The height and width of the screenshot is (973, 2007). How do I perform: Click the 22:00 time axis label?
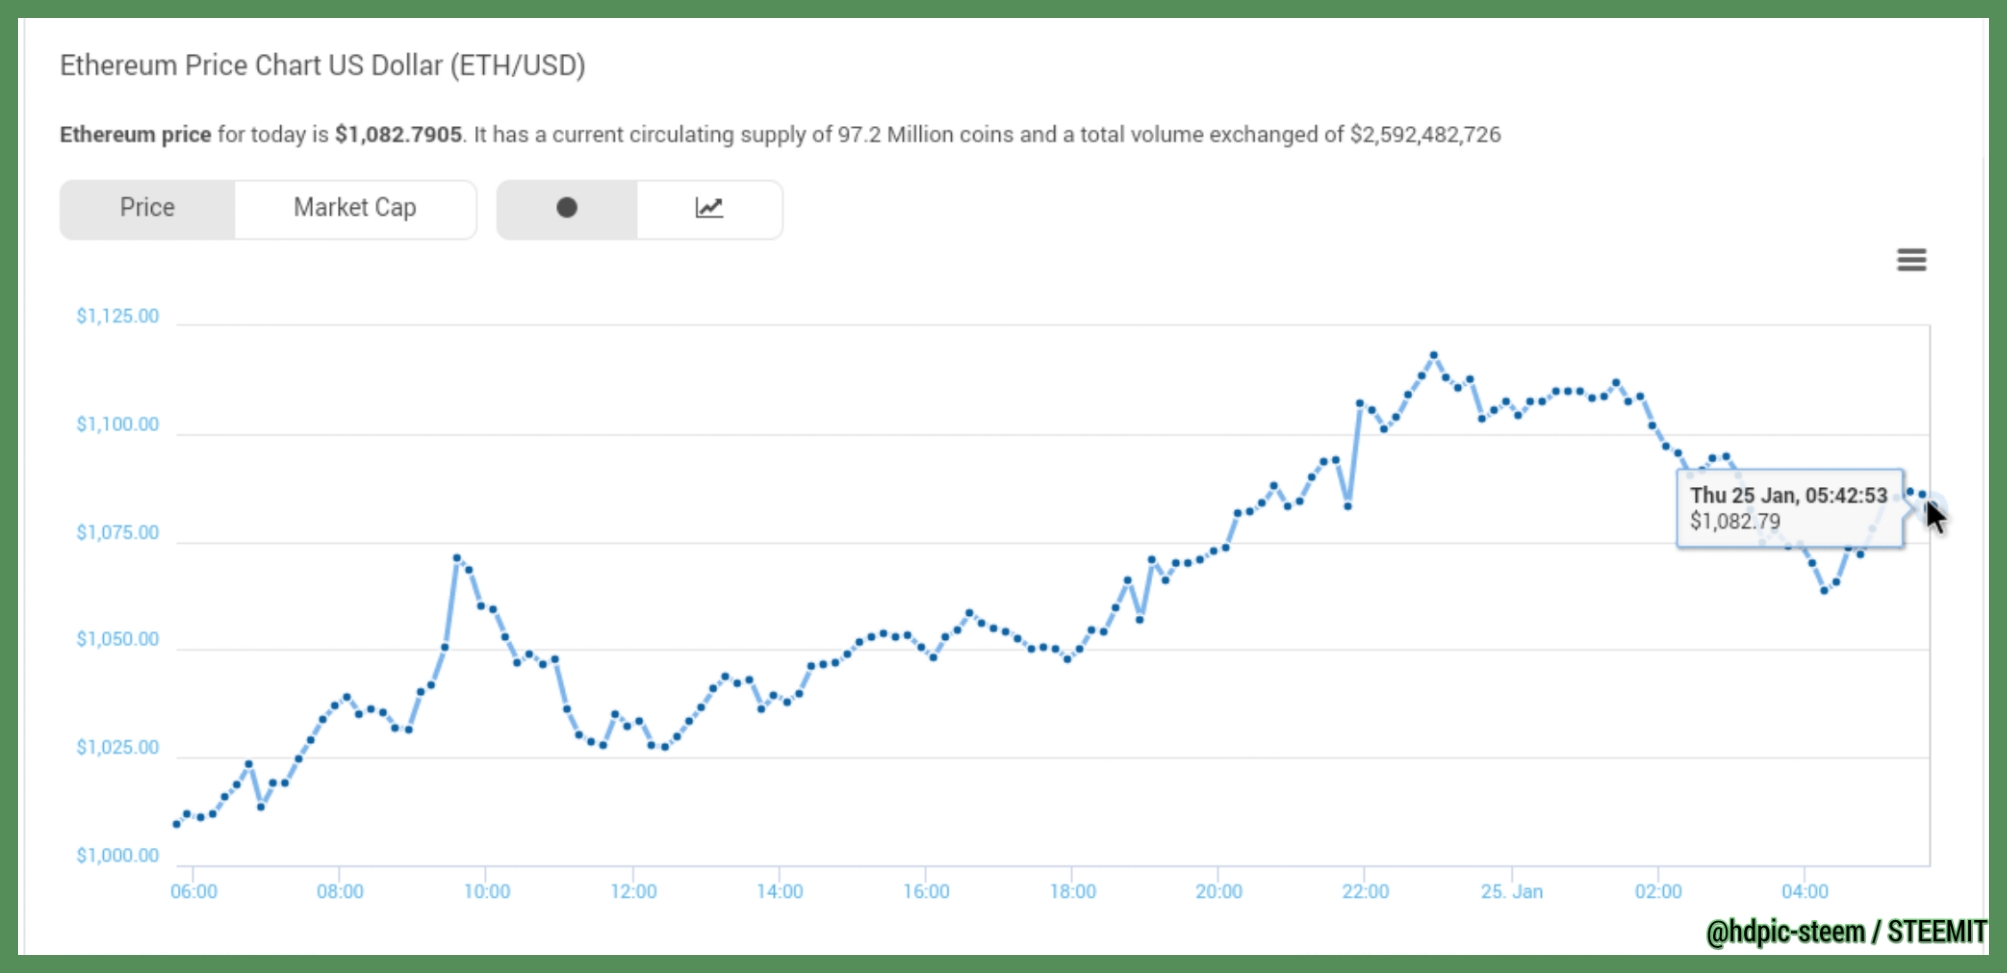1366,891
